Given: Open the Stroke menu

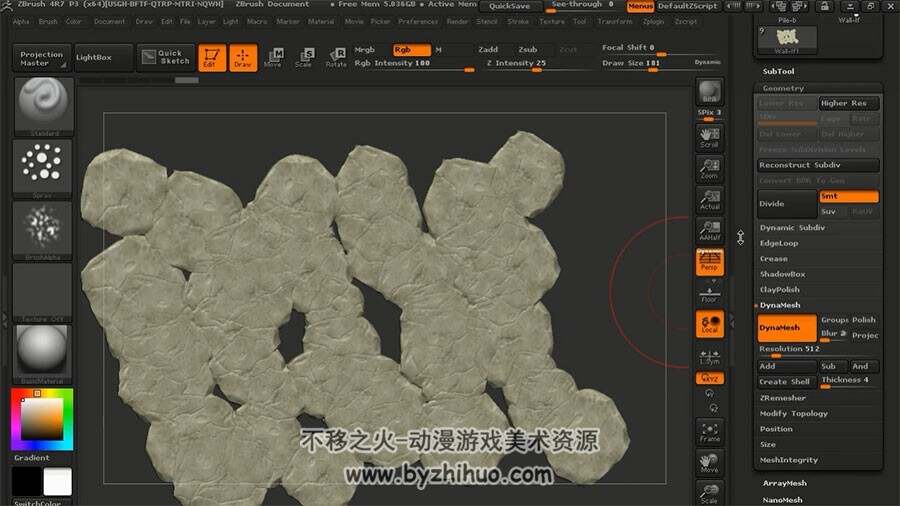Looking at the screenshot, I should point(518,22).
